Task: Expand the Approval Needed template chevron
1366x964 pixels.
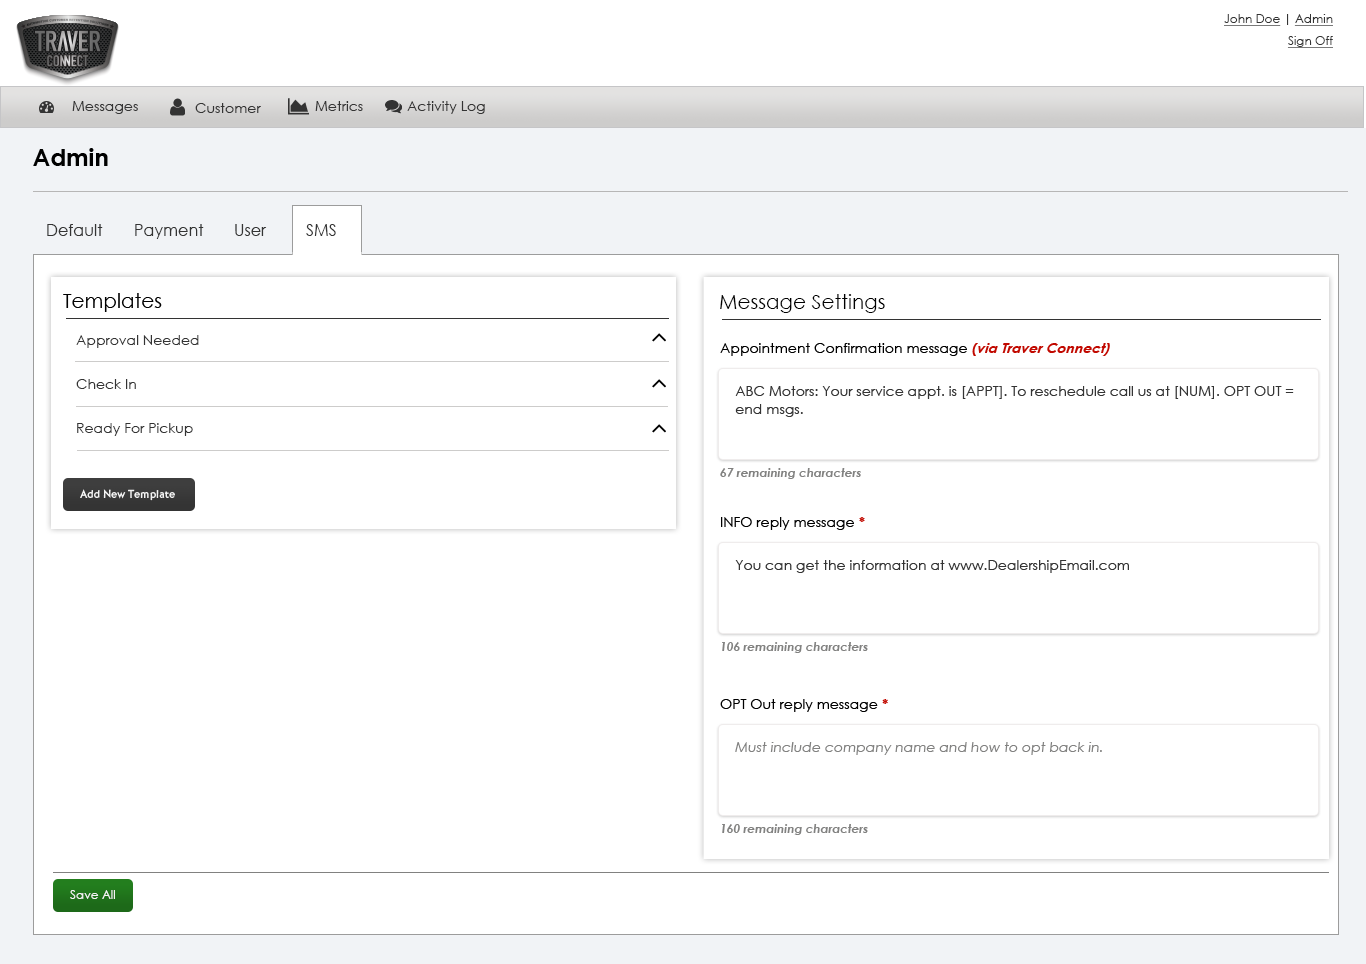Action: (x=658, y=339)
